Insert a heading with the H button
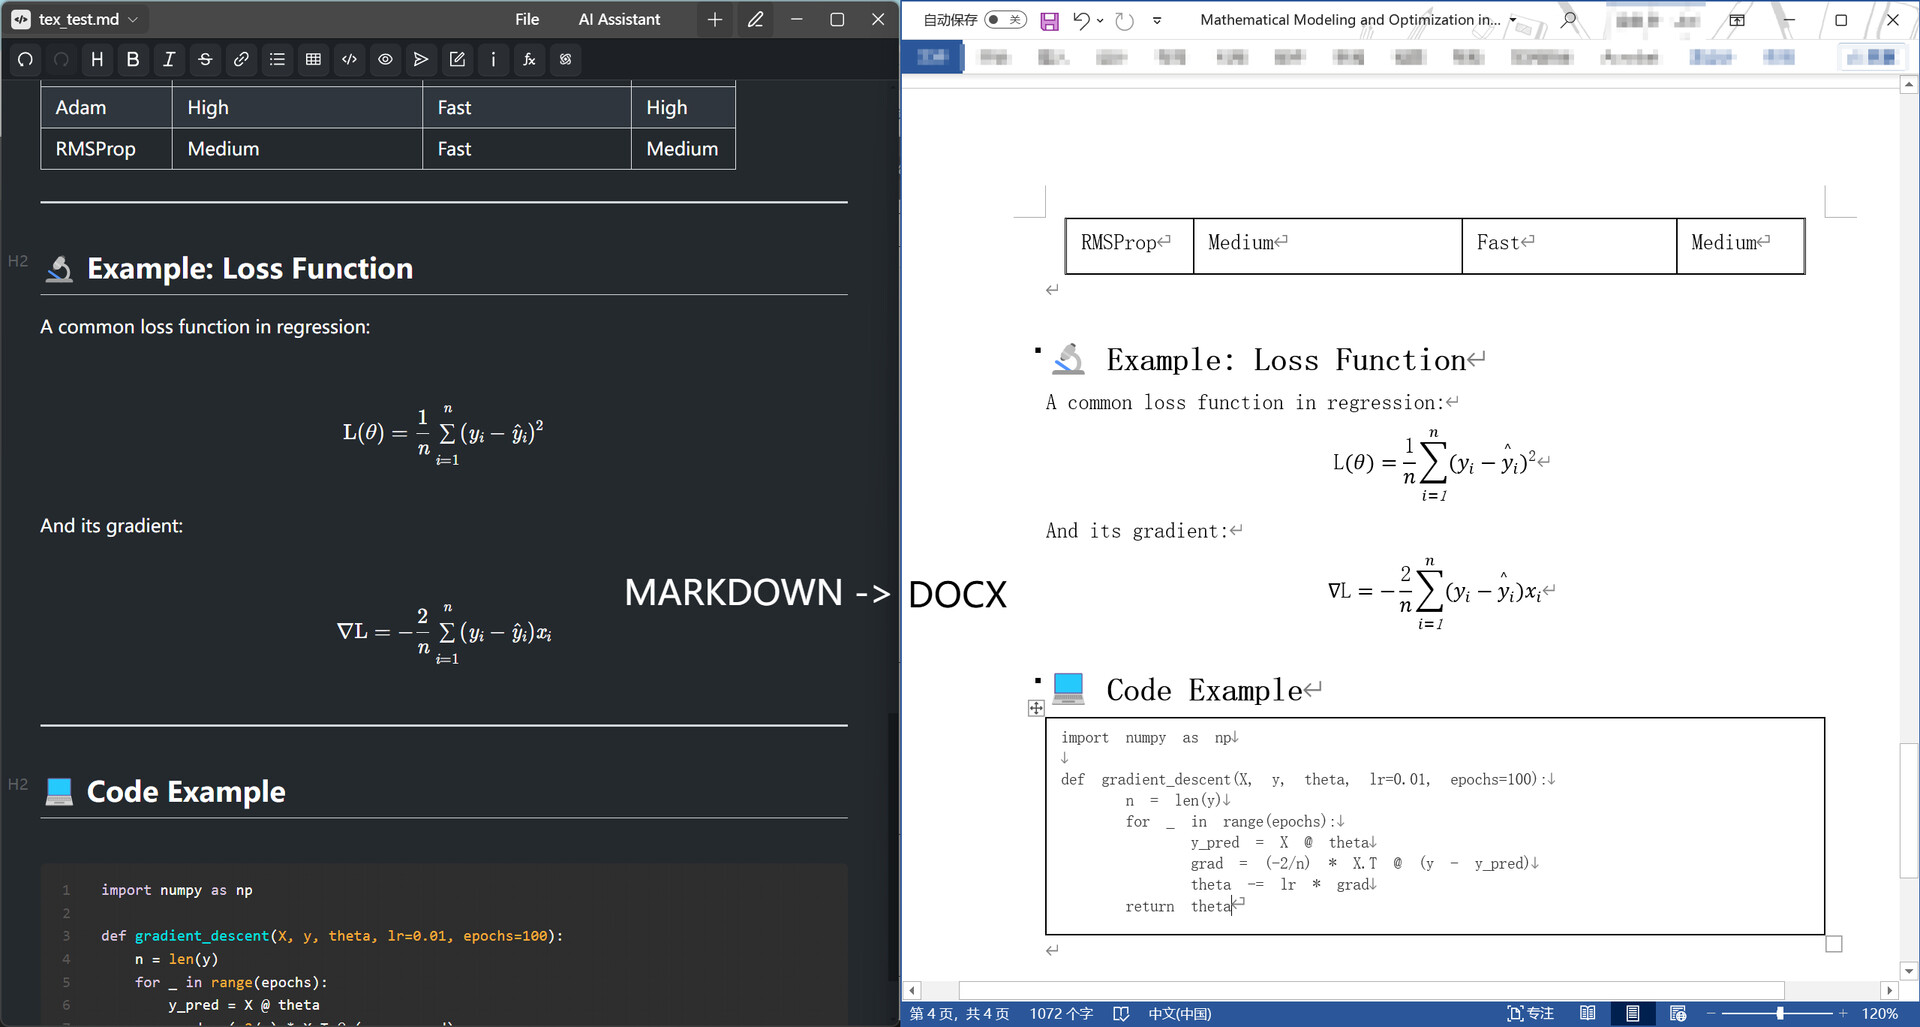1920x1027 pixels. [97, 60]
